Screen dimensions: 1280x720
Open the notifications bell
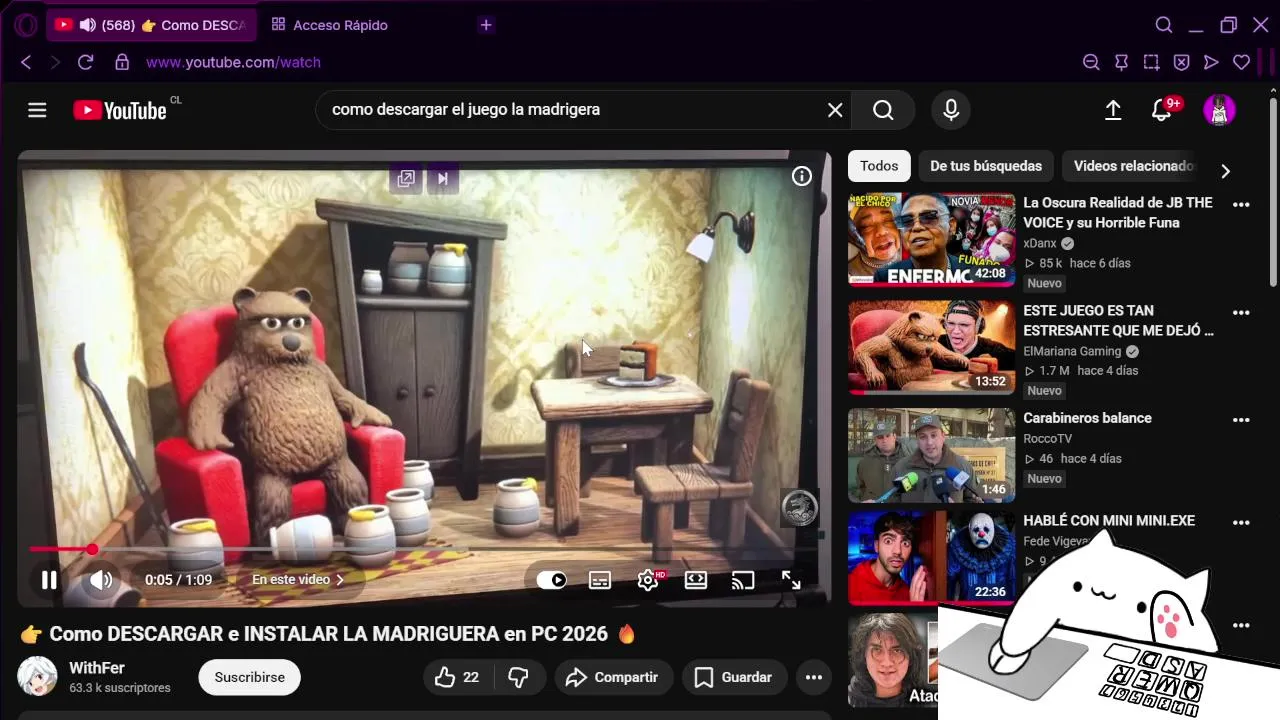(1161, 110)
